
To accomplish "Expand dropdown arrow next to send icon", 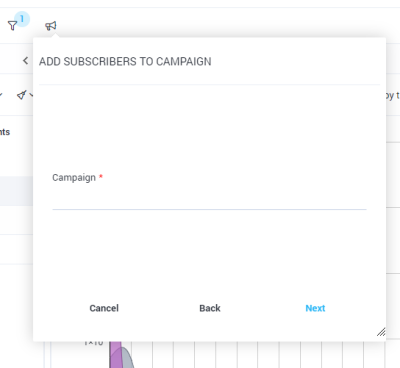I will [31, 95].
